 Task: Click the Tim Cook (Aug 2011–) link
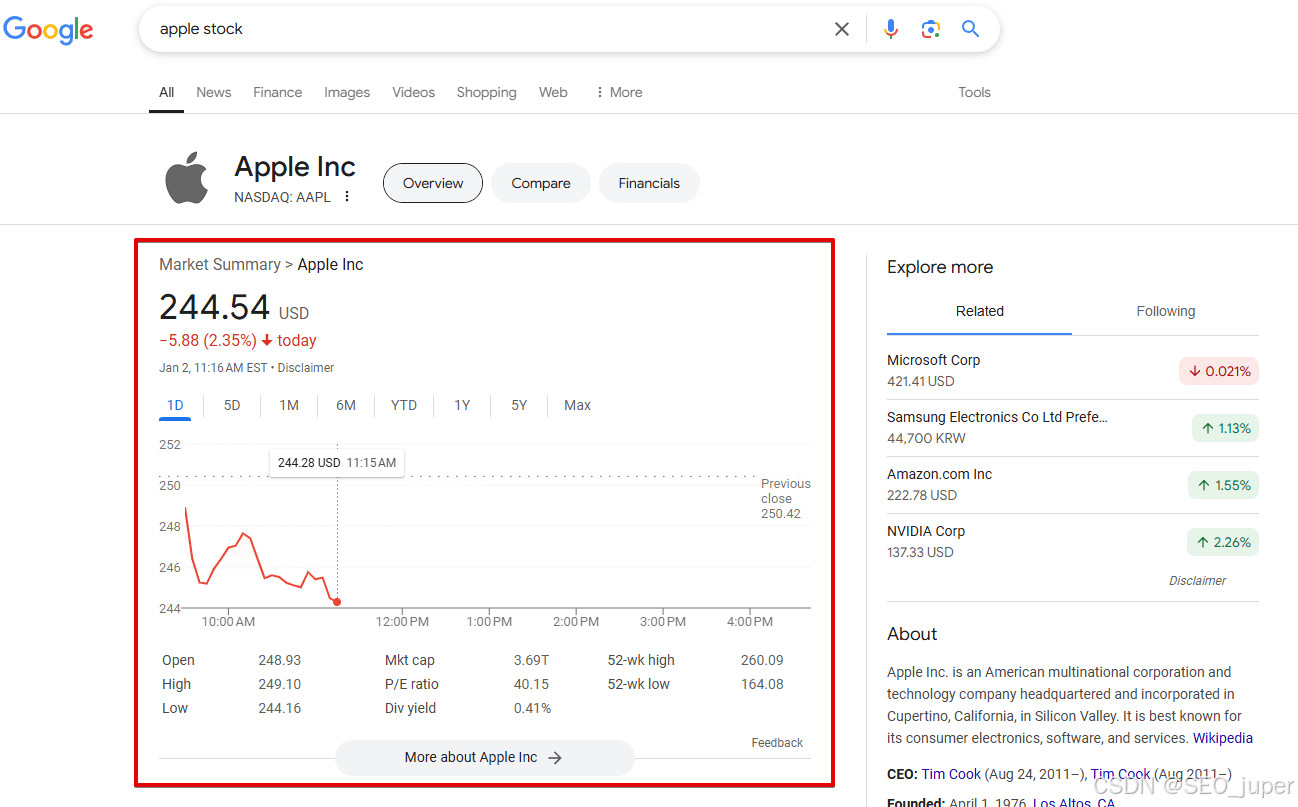(1121, 774)
